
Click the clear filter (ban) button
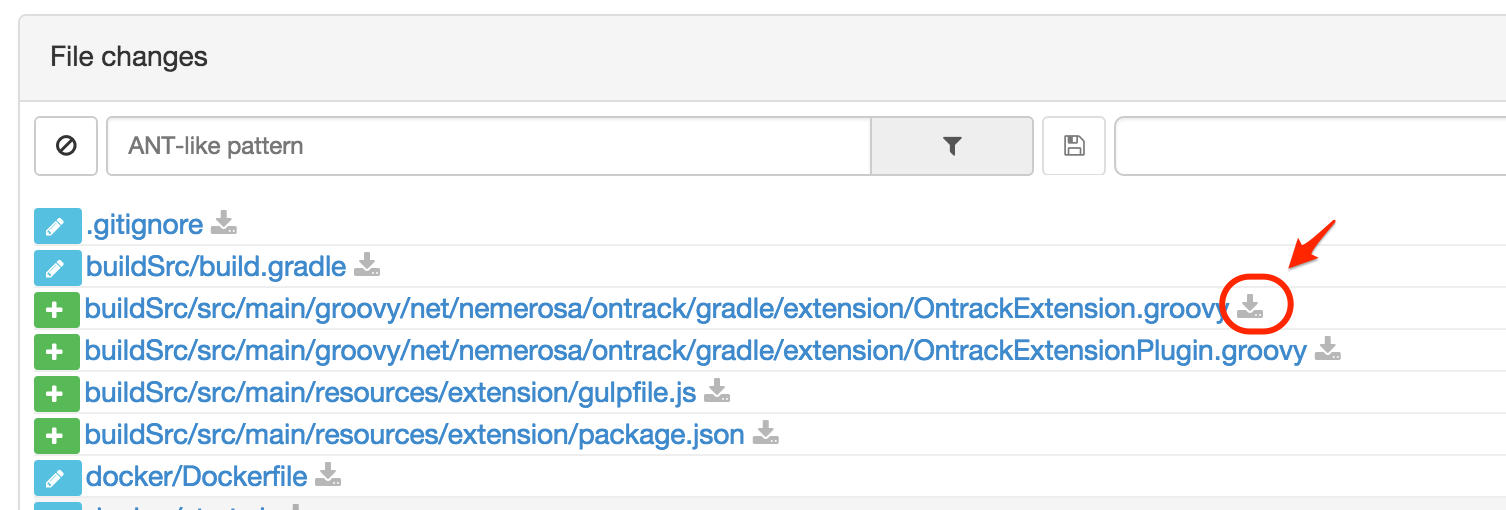[66, 146]
